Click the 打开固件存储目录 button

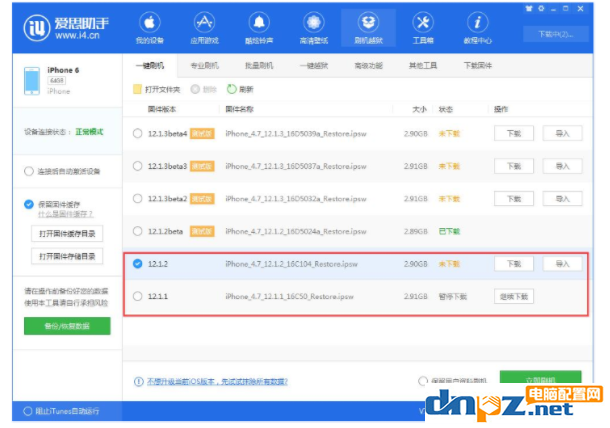(x=67, y=256)
